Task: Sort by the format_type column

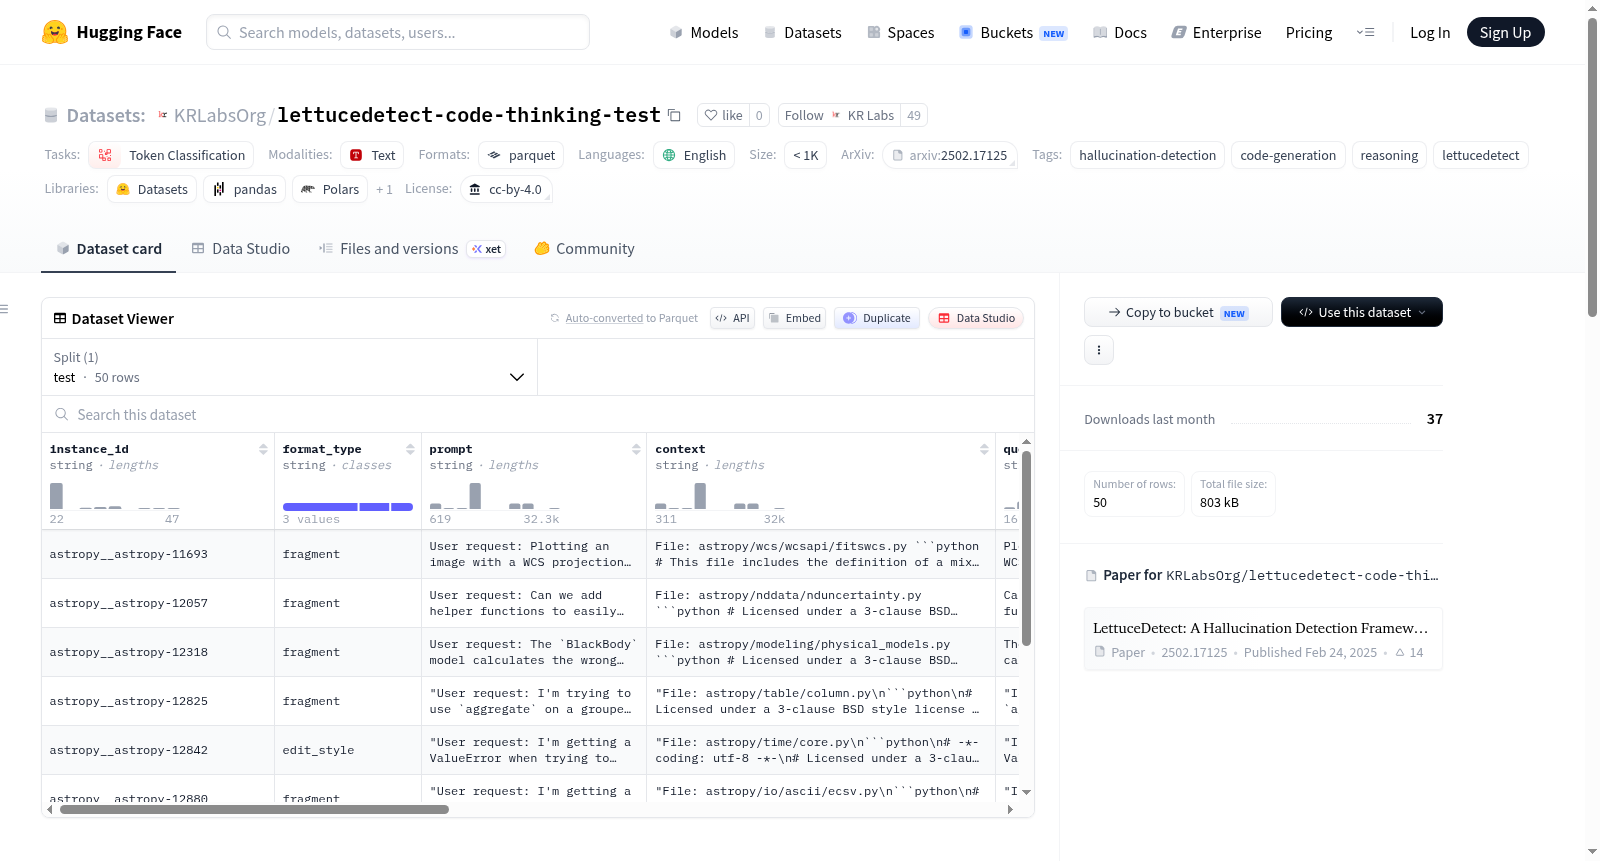Action: click(x=410, y=449)
